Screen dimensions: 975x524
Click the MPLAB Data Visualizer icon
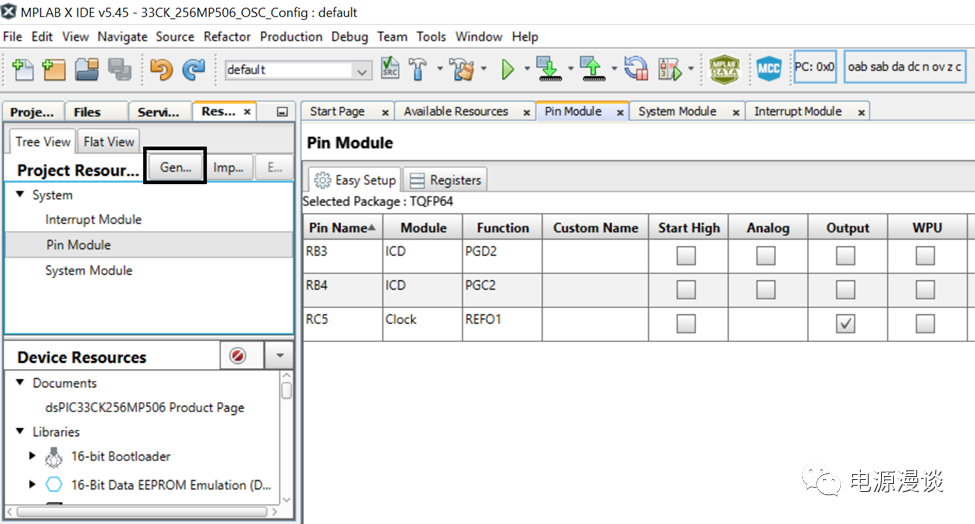pyautogui.click(x=725, y=69)
